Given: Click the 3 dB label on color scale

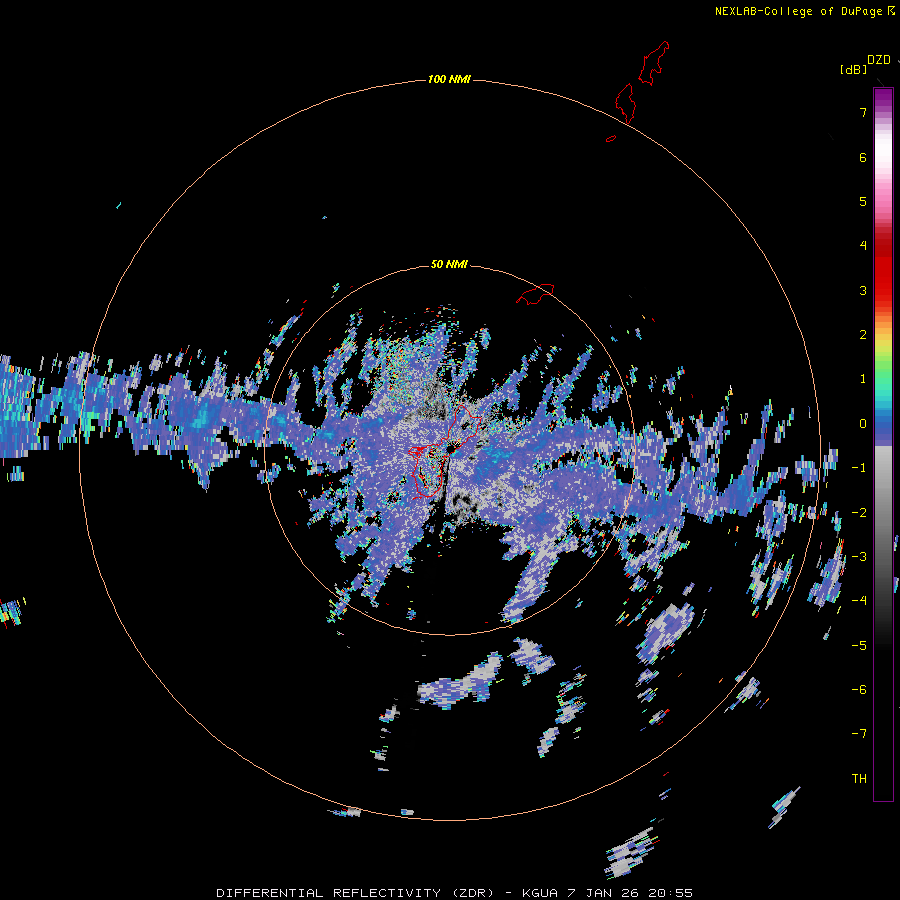Looking at the screenshot, I should point(863,290).
